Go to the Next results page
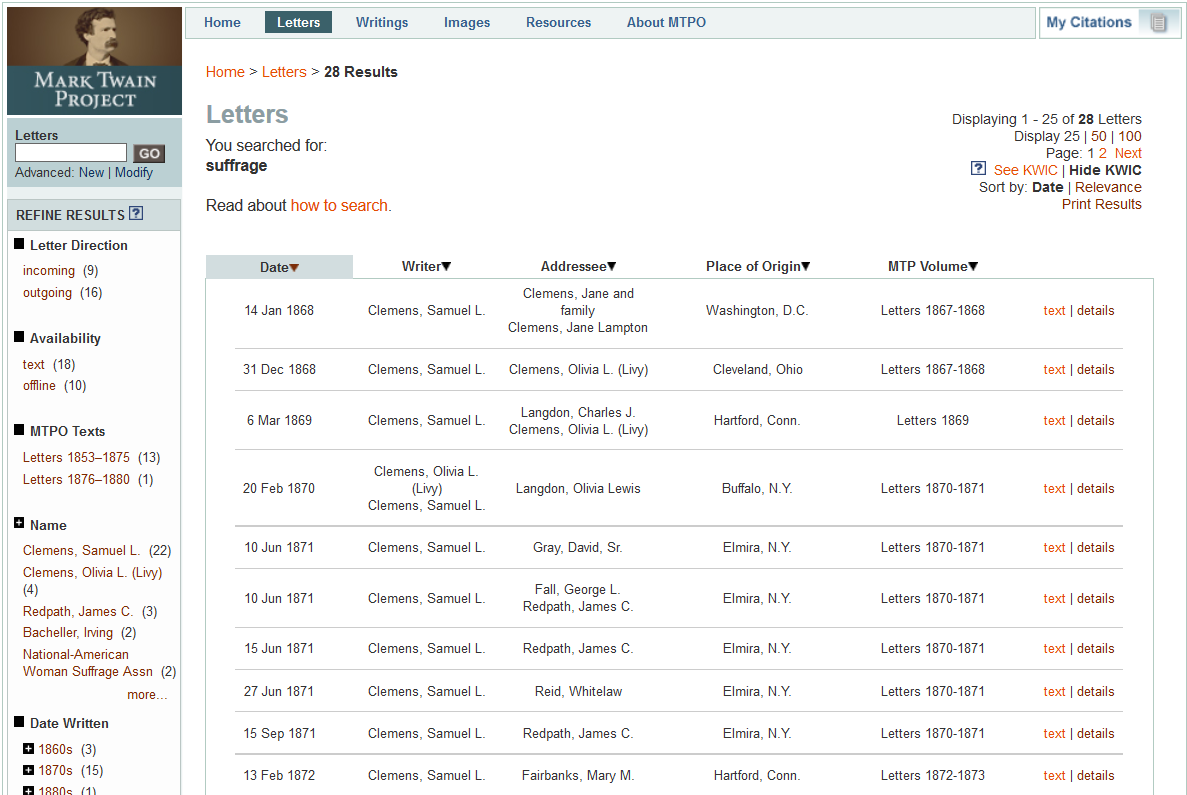Screen dimensions: 1187x795 (x=1128, y=153)
